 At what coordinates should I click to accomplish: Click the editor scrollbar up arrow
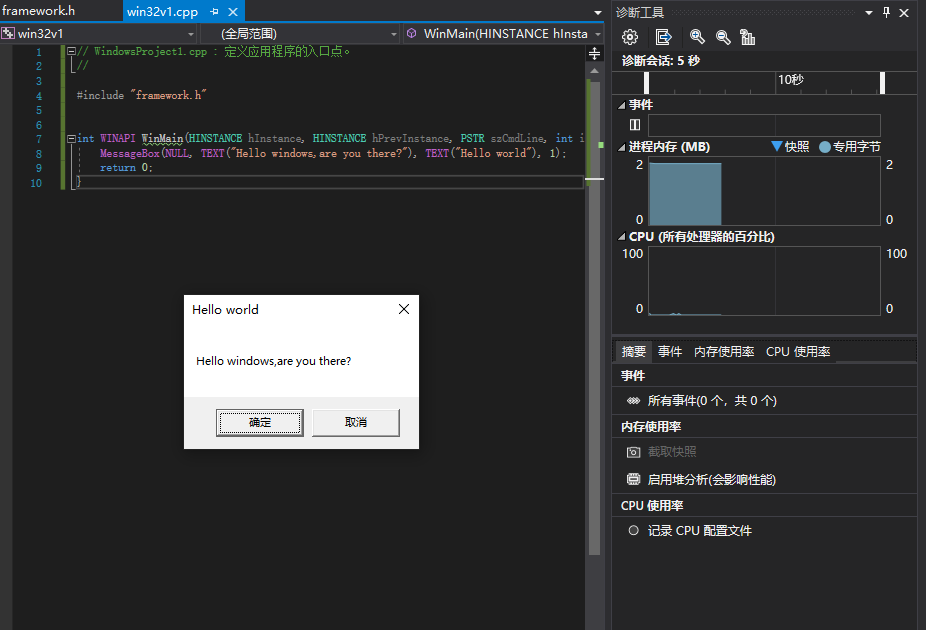[595, 71]
